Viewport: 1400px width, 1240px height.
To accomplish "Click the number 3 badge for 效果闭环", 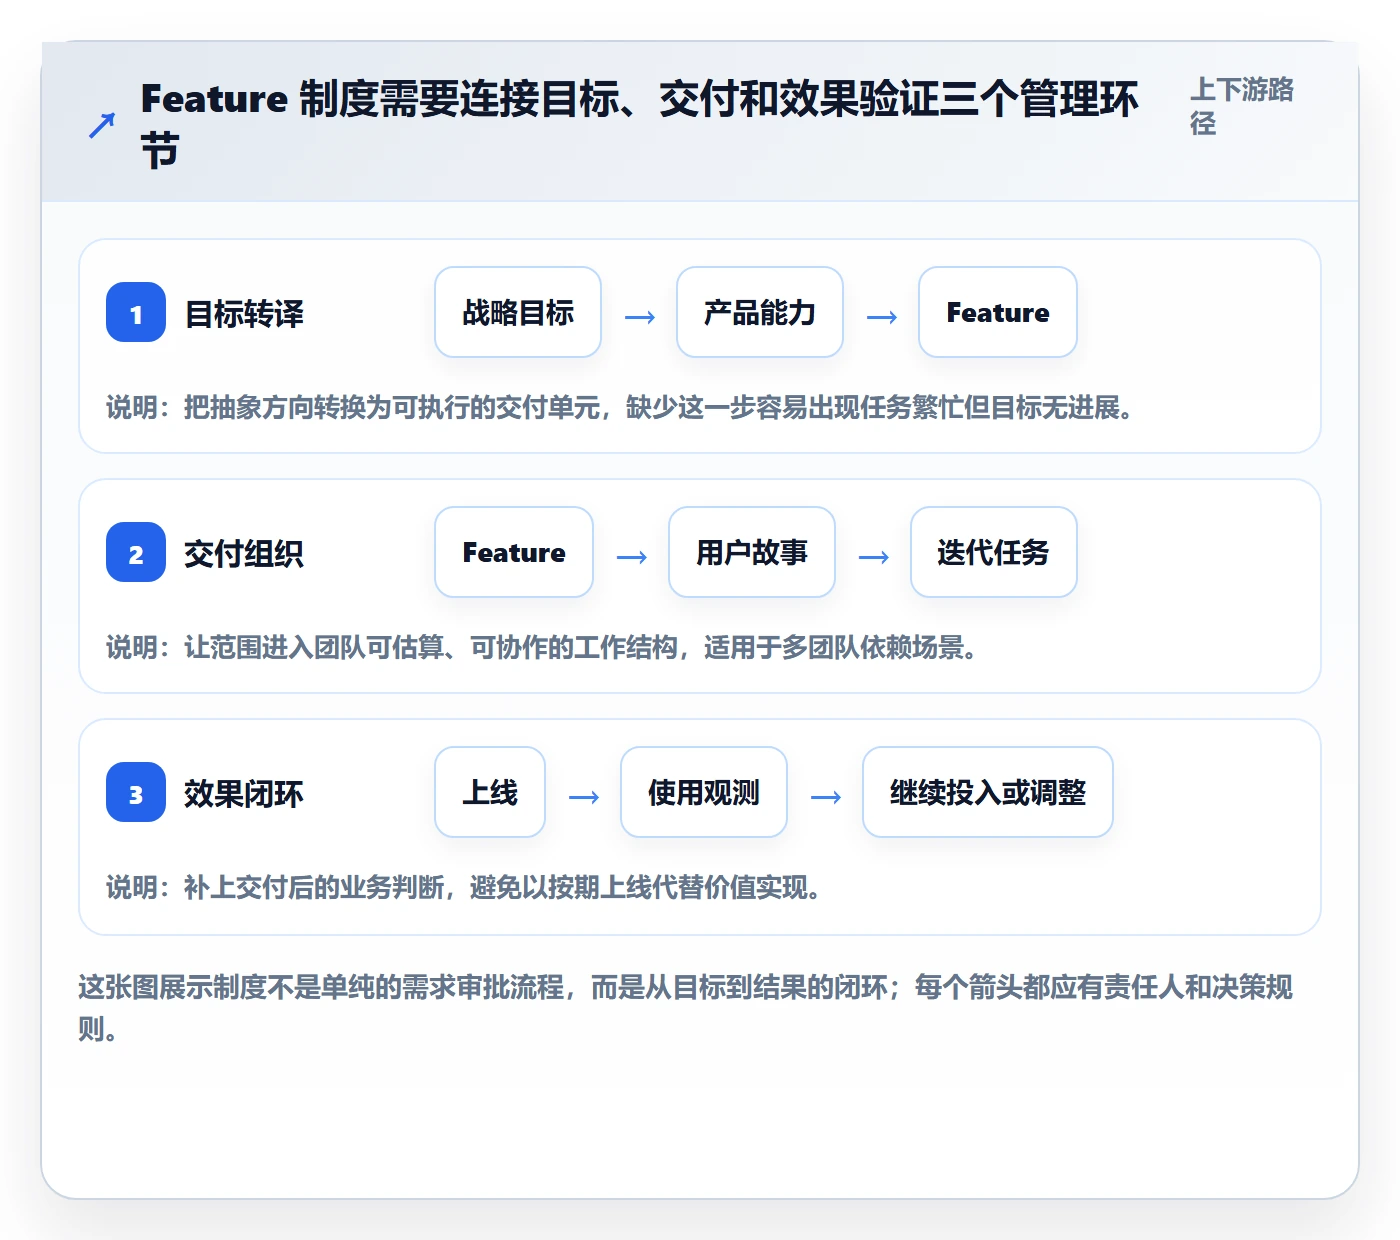I will [136, 792].
